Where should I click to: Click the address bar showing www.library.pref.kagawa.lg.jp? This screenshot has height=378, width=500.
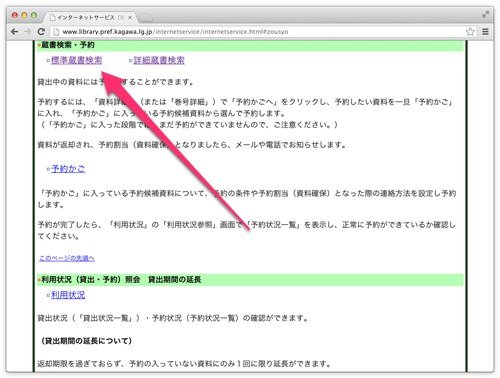pos(260,32)
